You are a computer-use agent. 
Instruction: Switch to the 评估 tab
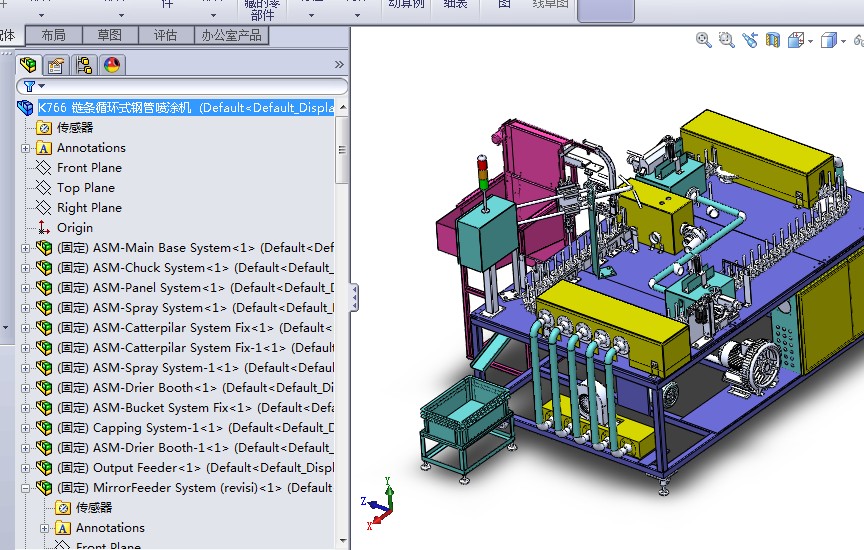tap(166, 35)
